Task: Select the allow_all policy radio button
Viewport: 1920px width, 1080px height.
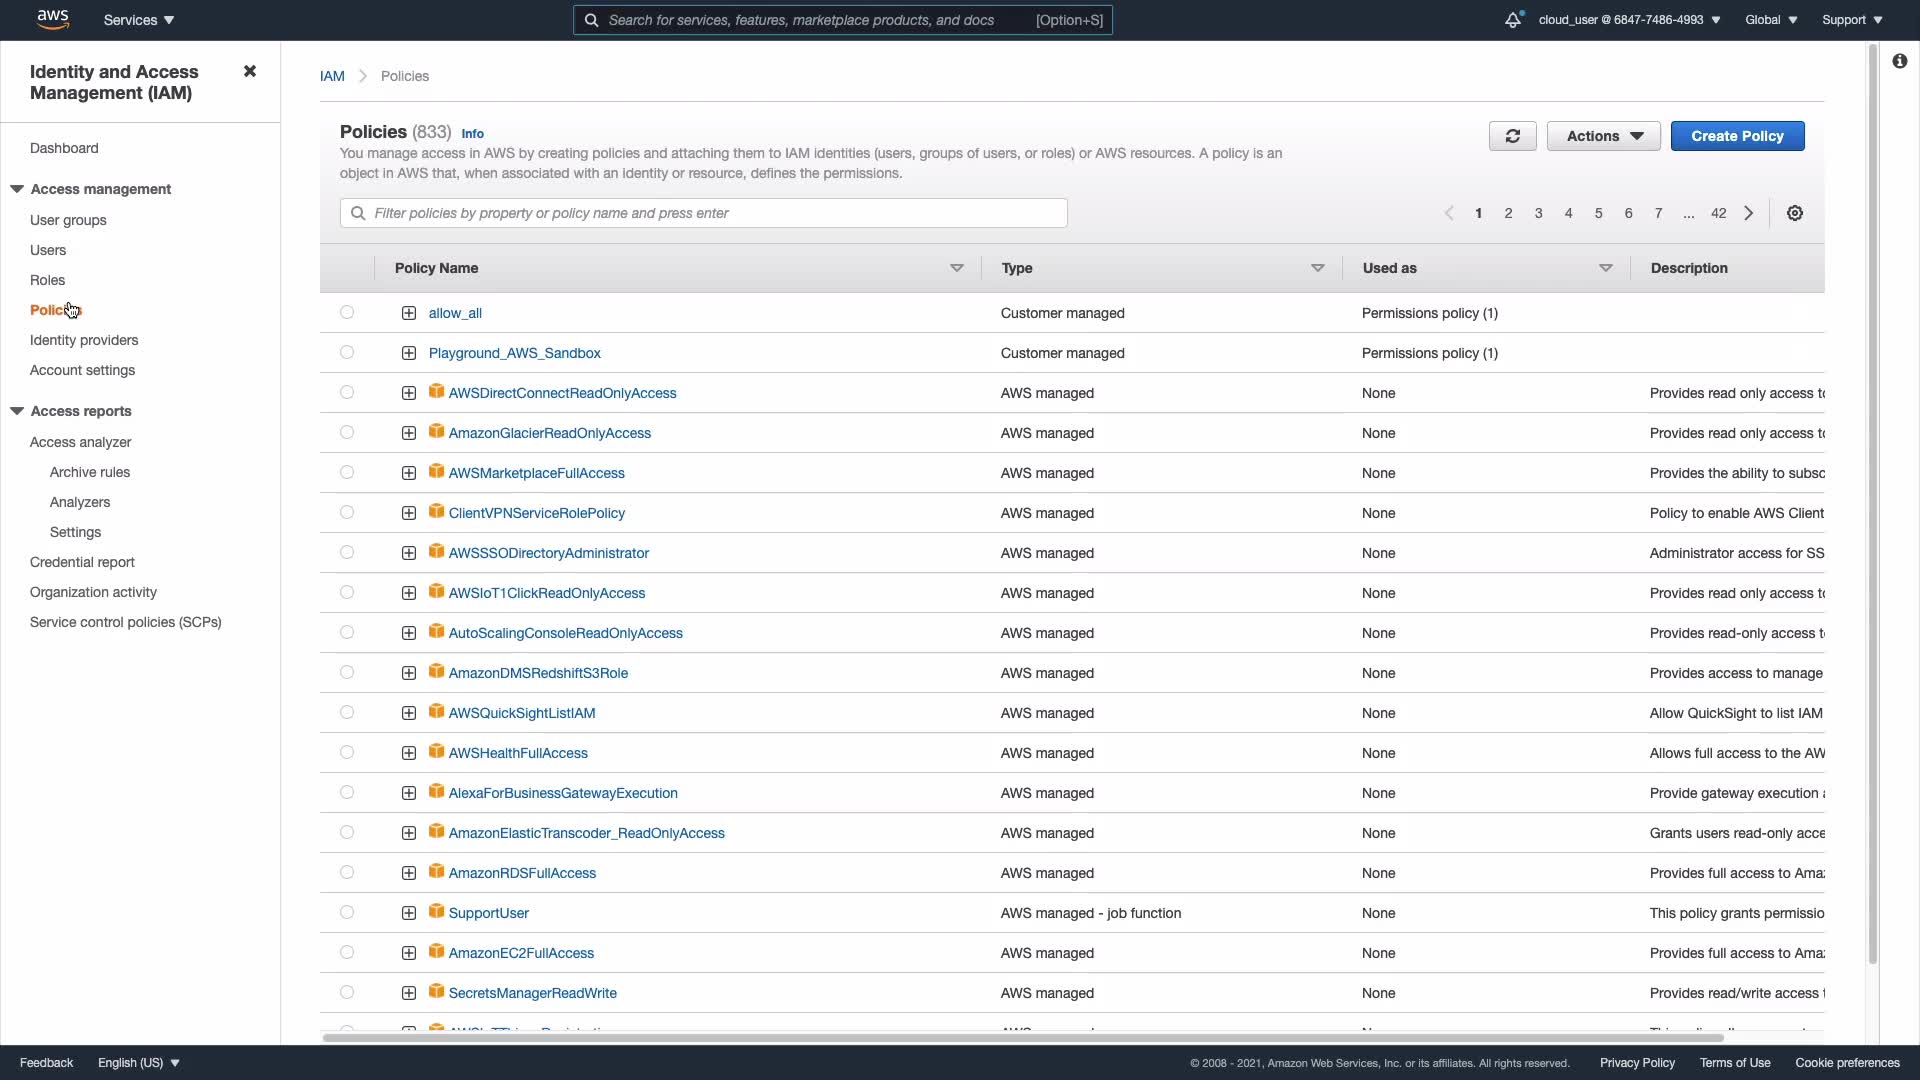Action: [347, 312]
